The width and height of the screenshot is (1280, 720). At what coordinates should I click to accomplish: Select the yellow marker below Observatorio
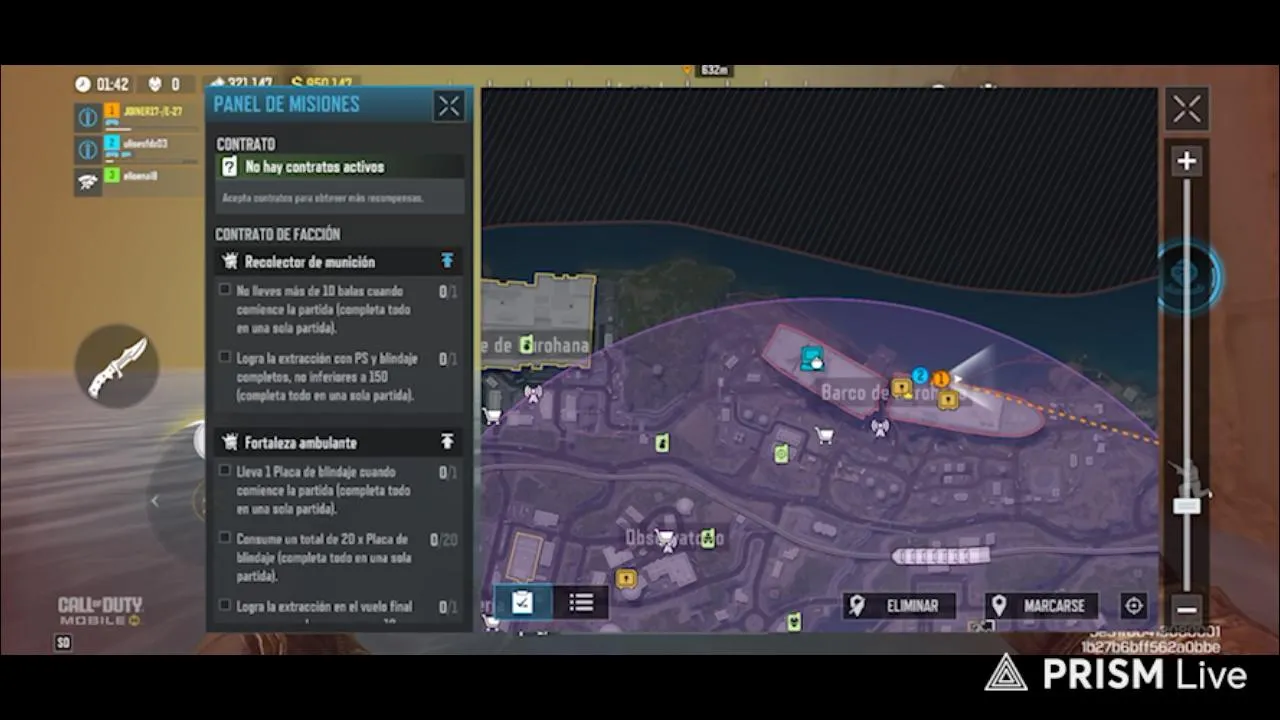[626, 578]
